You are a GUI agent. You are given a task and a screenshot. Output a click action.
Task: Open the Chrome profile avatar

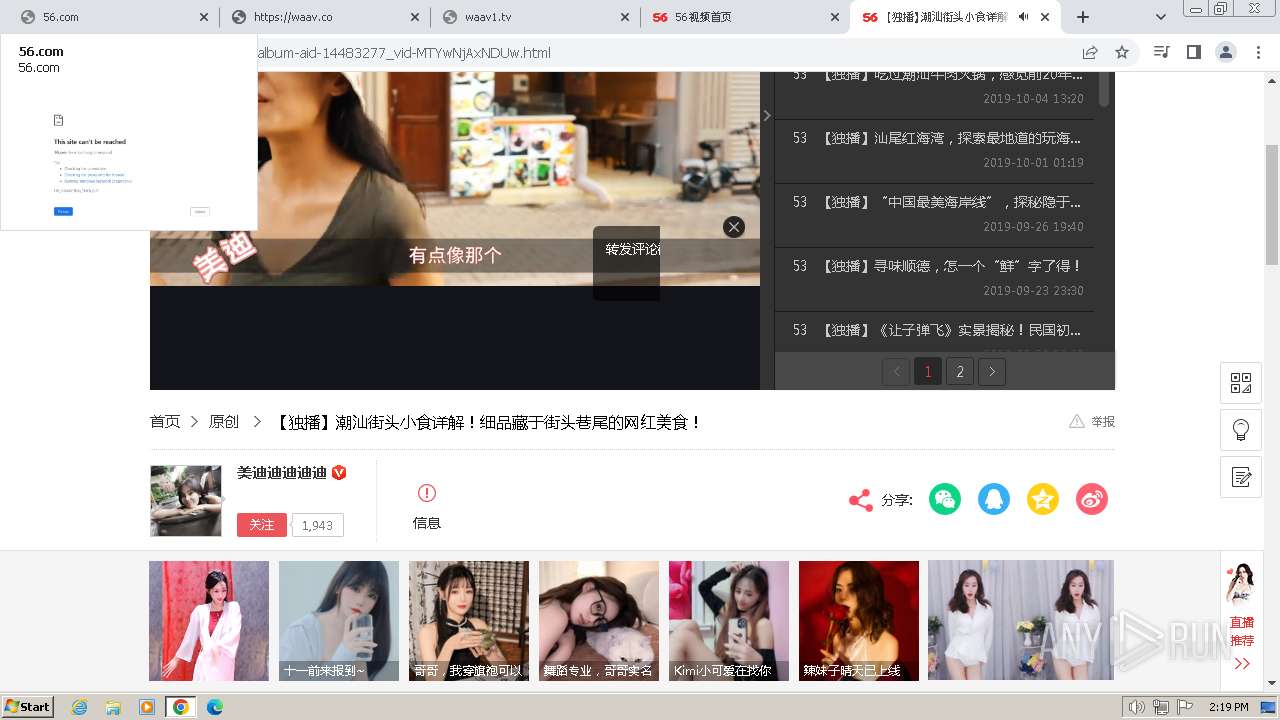click(x=1225, y=52)
